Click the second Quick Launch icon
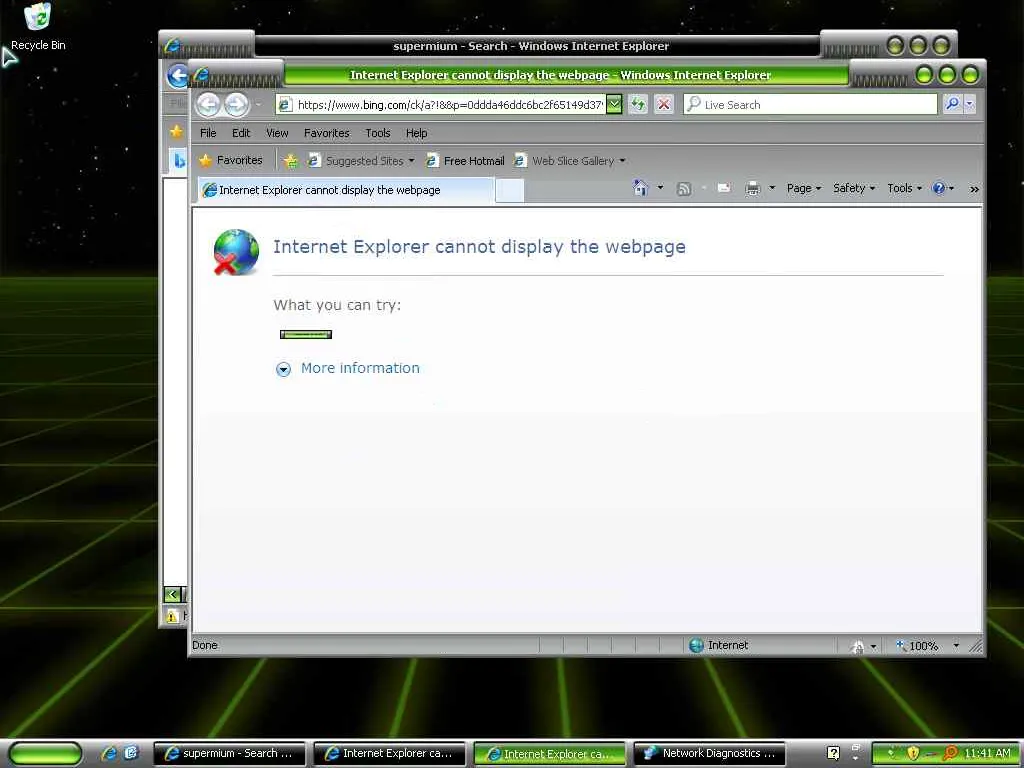Image resolution: width=1024 pixels, height=768 pixels. click(130, 754)
